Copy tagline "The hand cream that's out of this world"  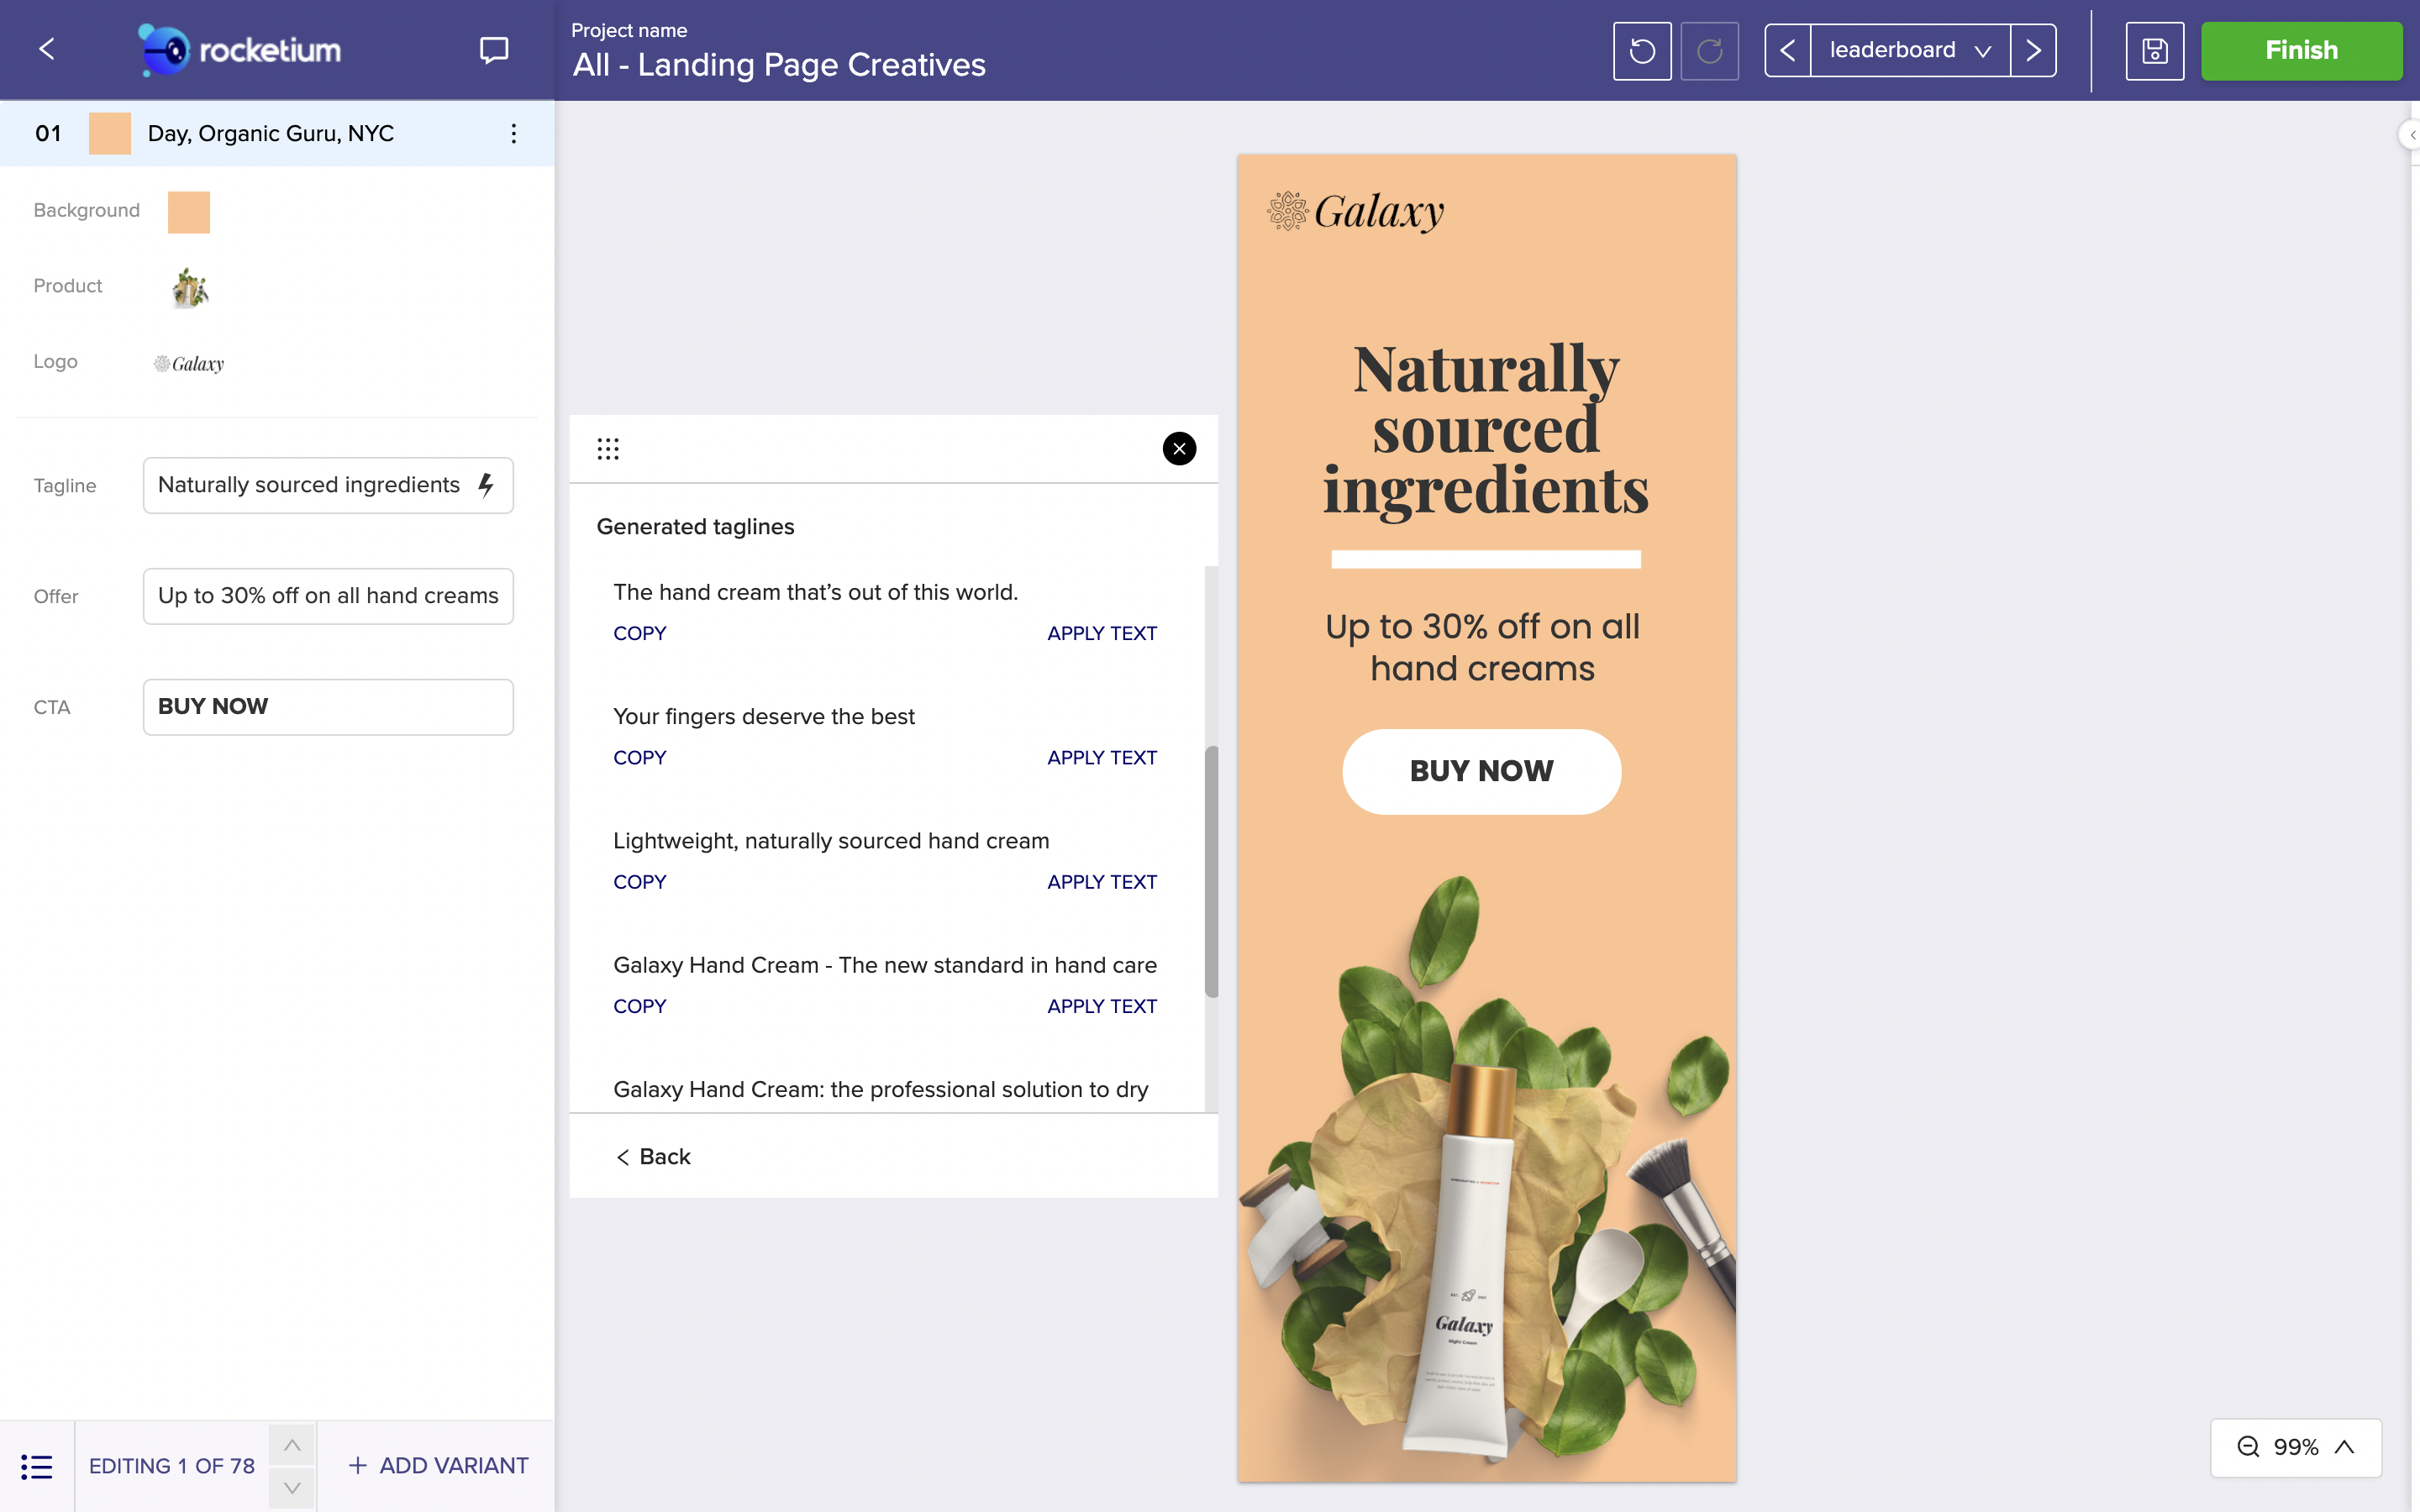point(639,633)
